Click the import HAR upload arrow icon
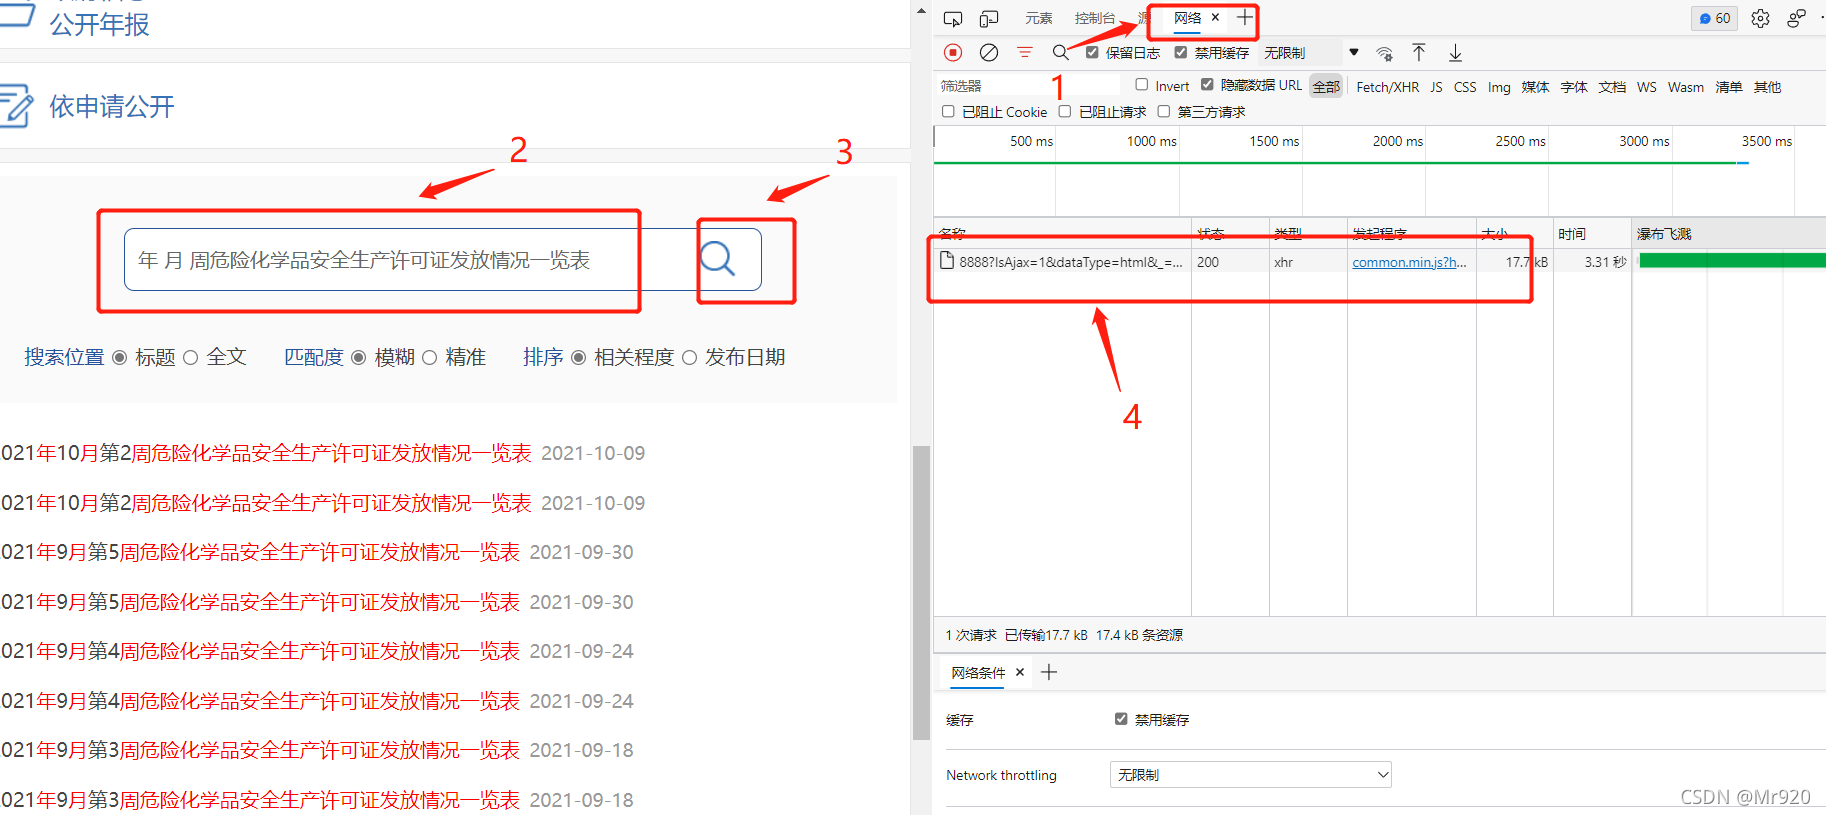 click(1419, 53)
